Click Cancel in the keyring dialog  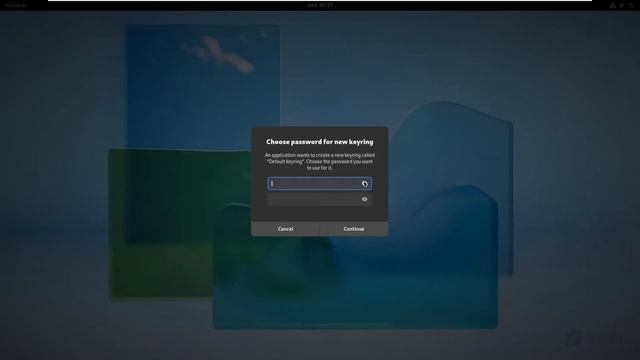285,229
